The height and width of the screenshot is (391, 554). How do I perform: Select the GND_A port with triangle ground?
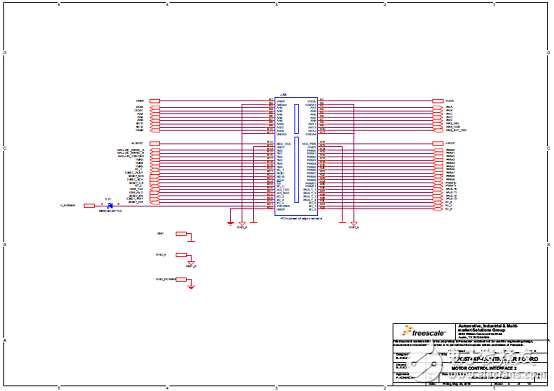(x=181, y=255)
